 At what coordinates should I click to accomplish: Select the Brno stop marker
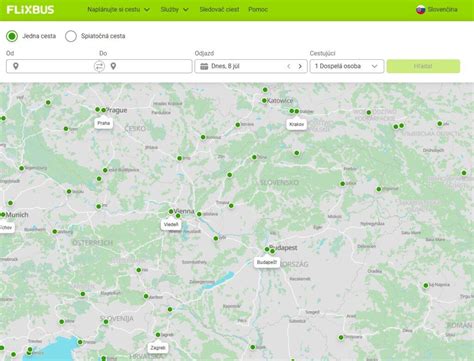pos(179,158)
